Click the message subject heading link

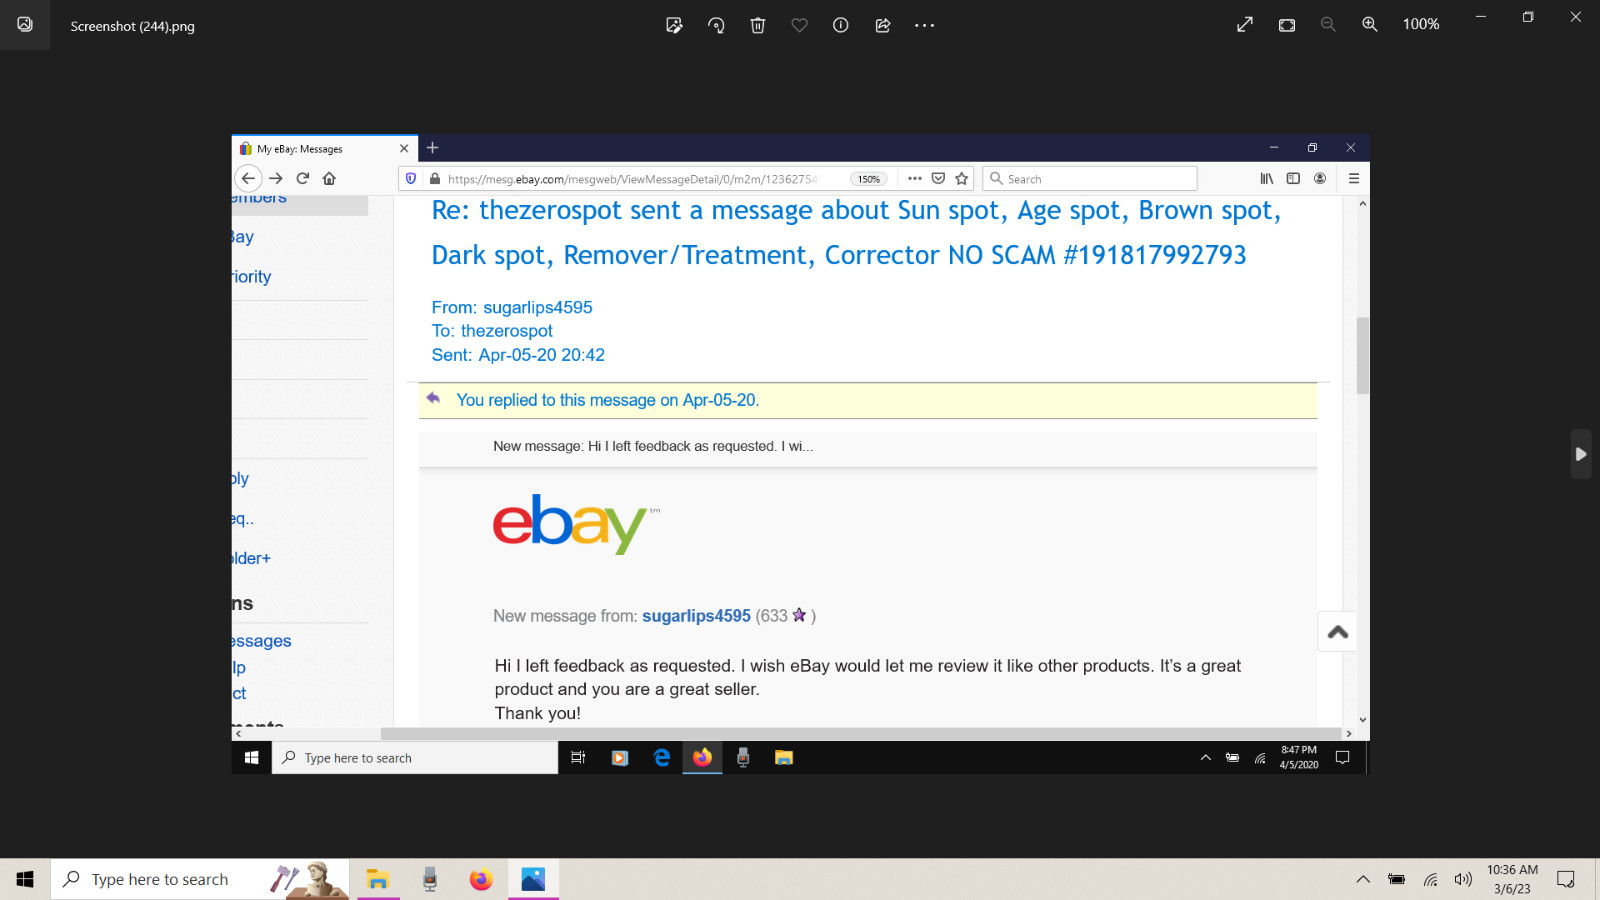tap(856, 232)
